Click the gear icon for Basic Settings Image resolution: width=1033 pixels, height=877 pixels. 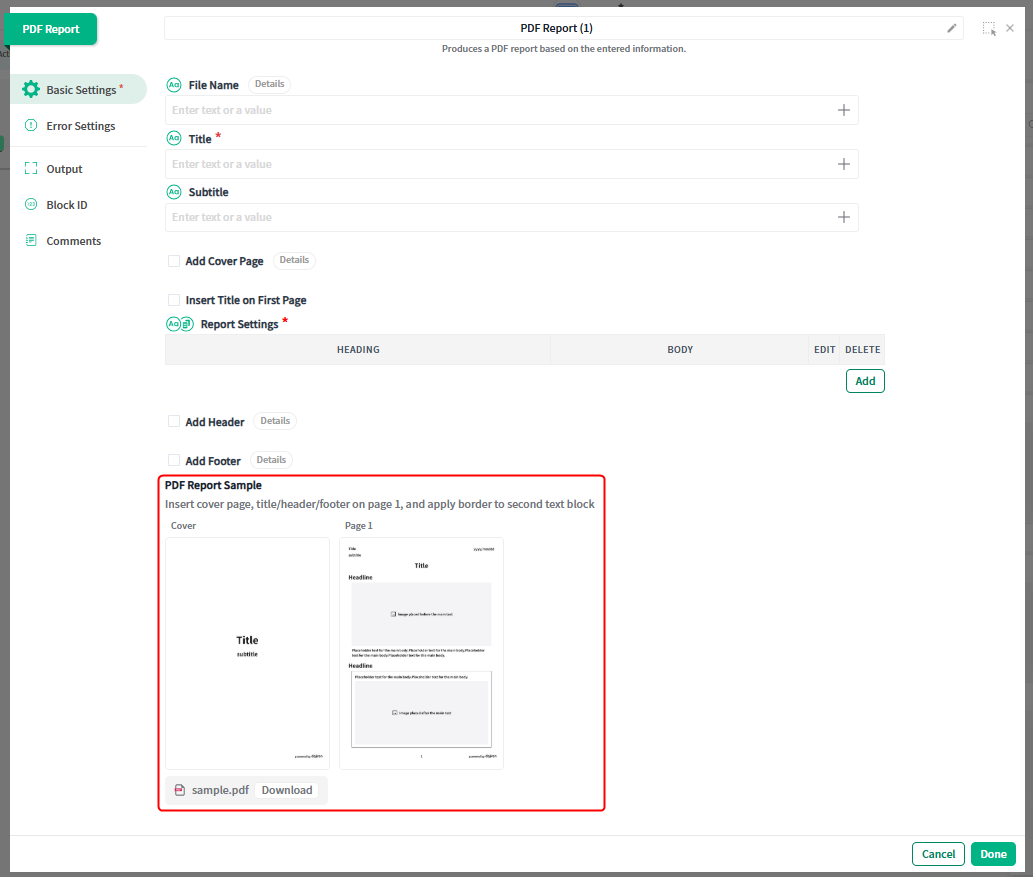[x=31, y=89]
